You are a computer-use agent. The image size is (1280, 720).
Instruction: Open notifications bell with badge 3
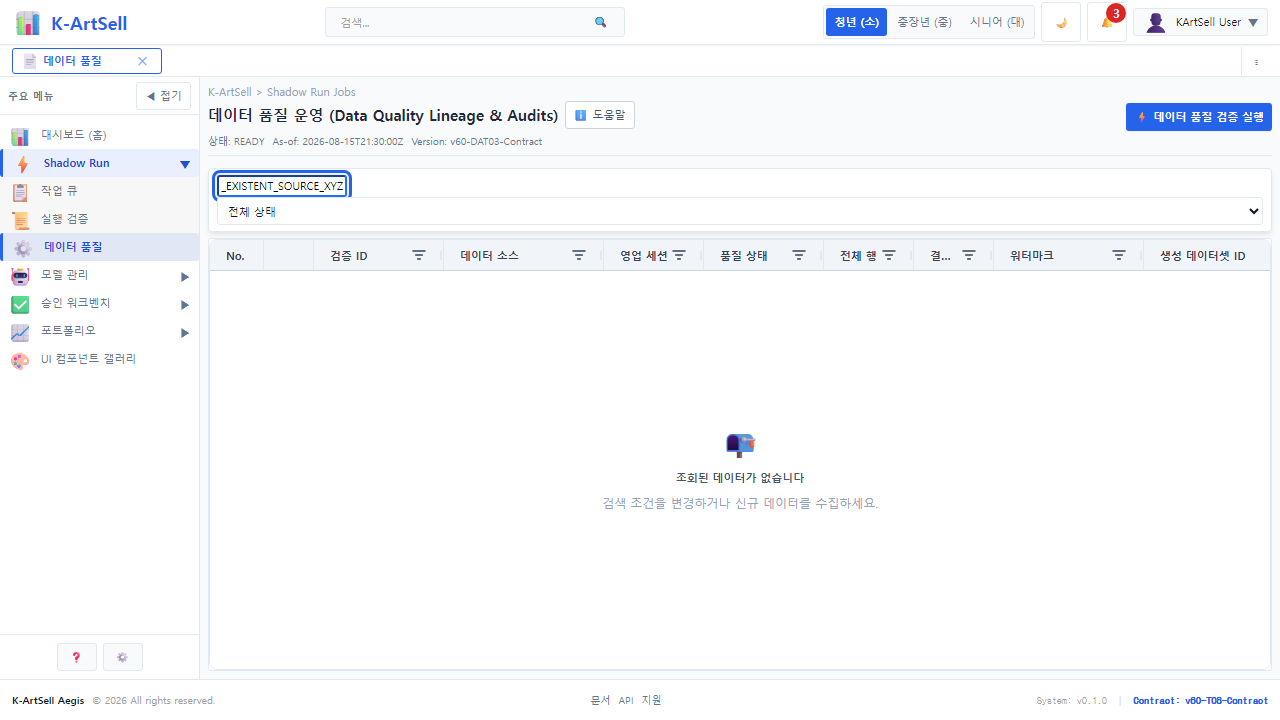click(1107, 22)
